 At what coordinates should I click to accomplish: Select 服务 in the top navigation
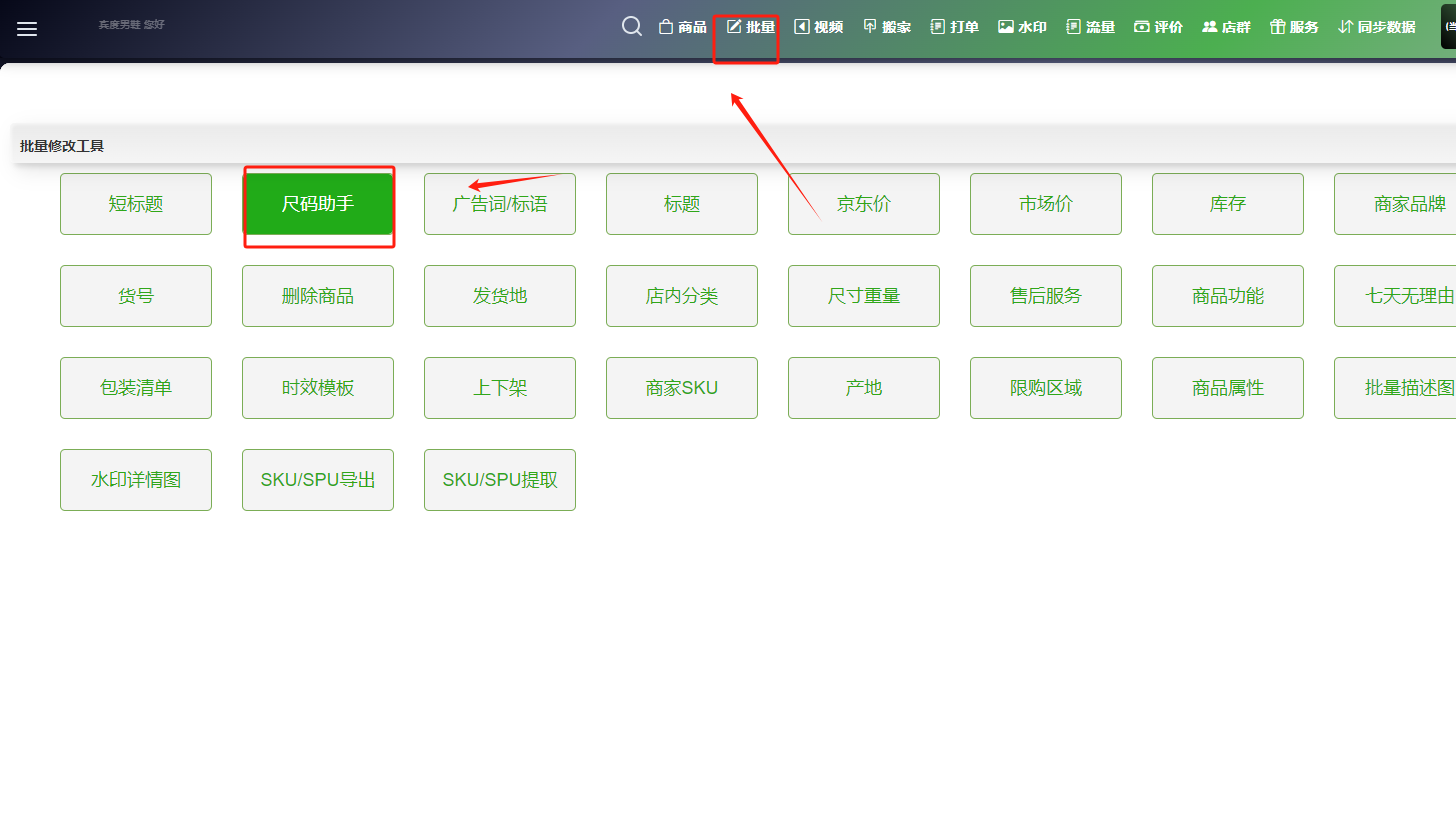tap(1294, 27)
